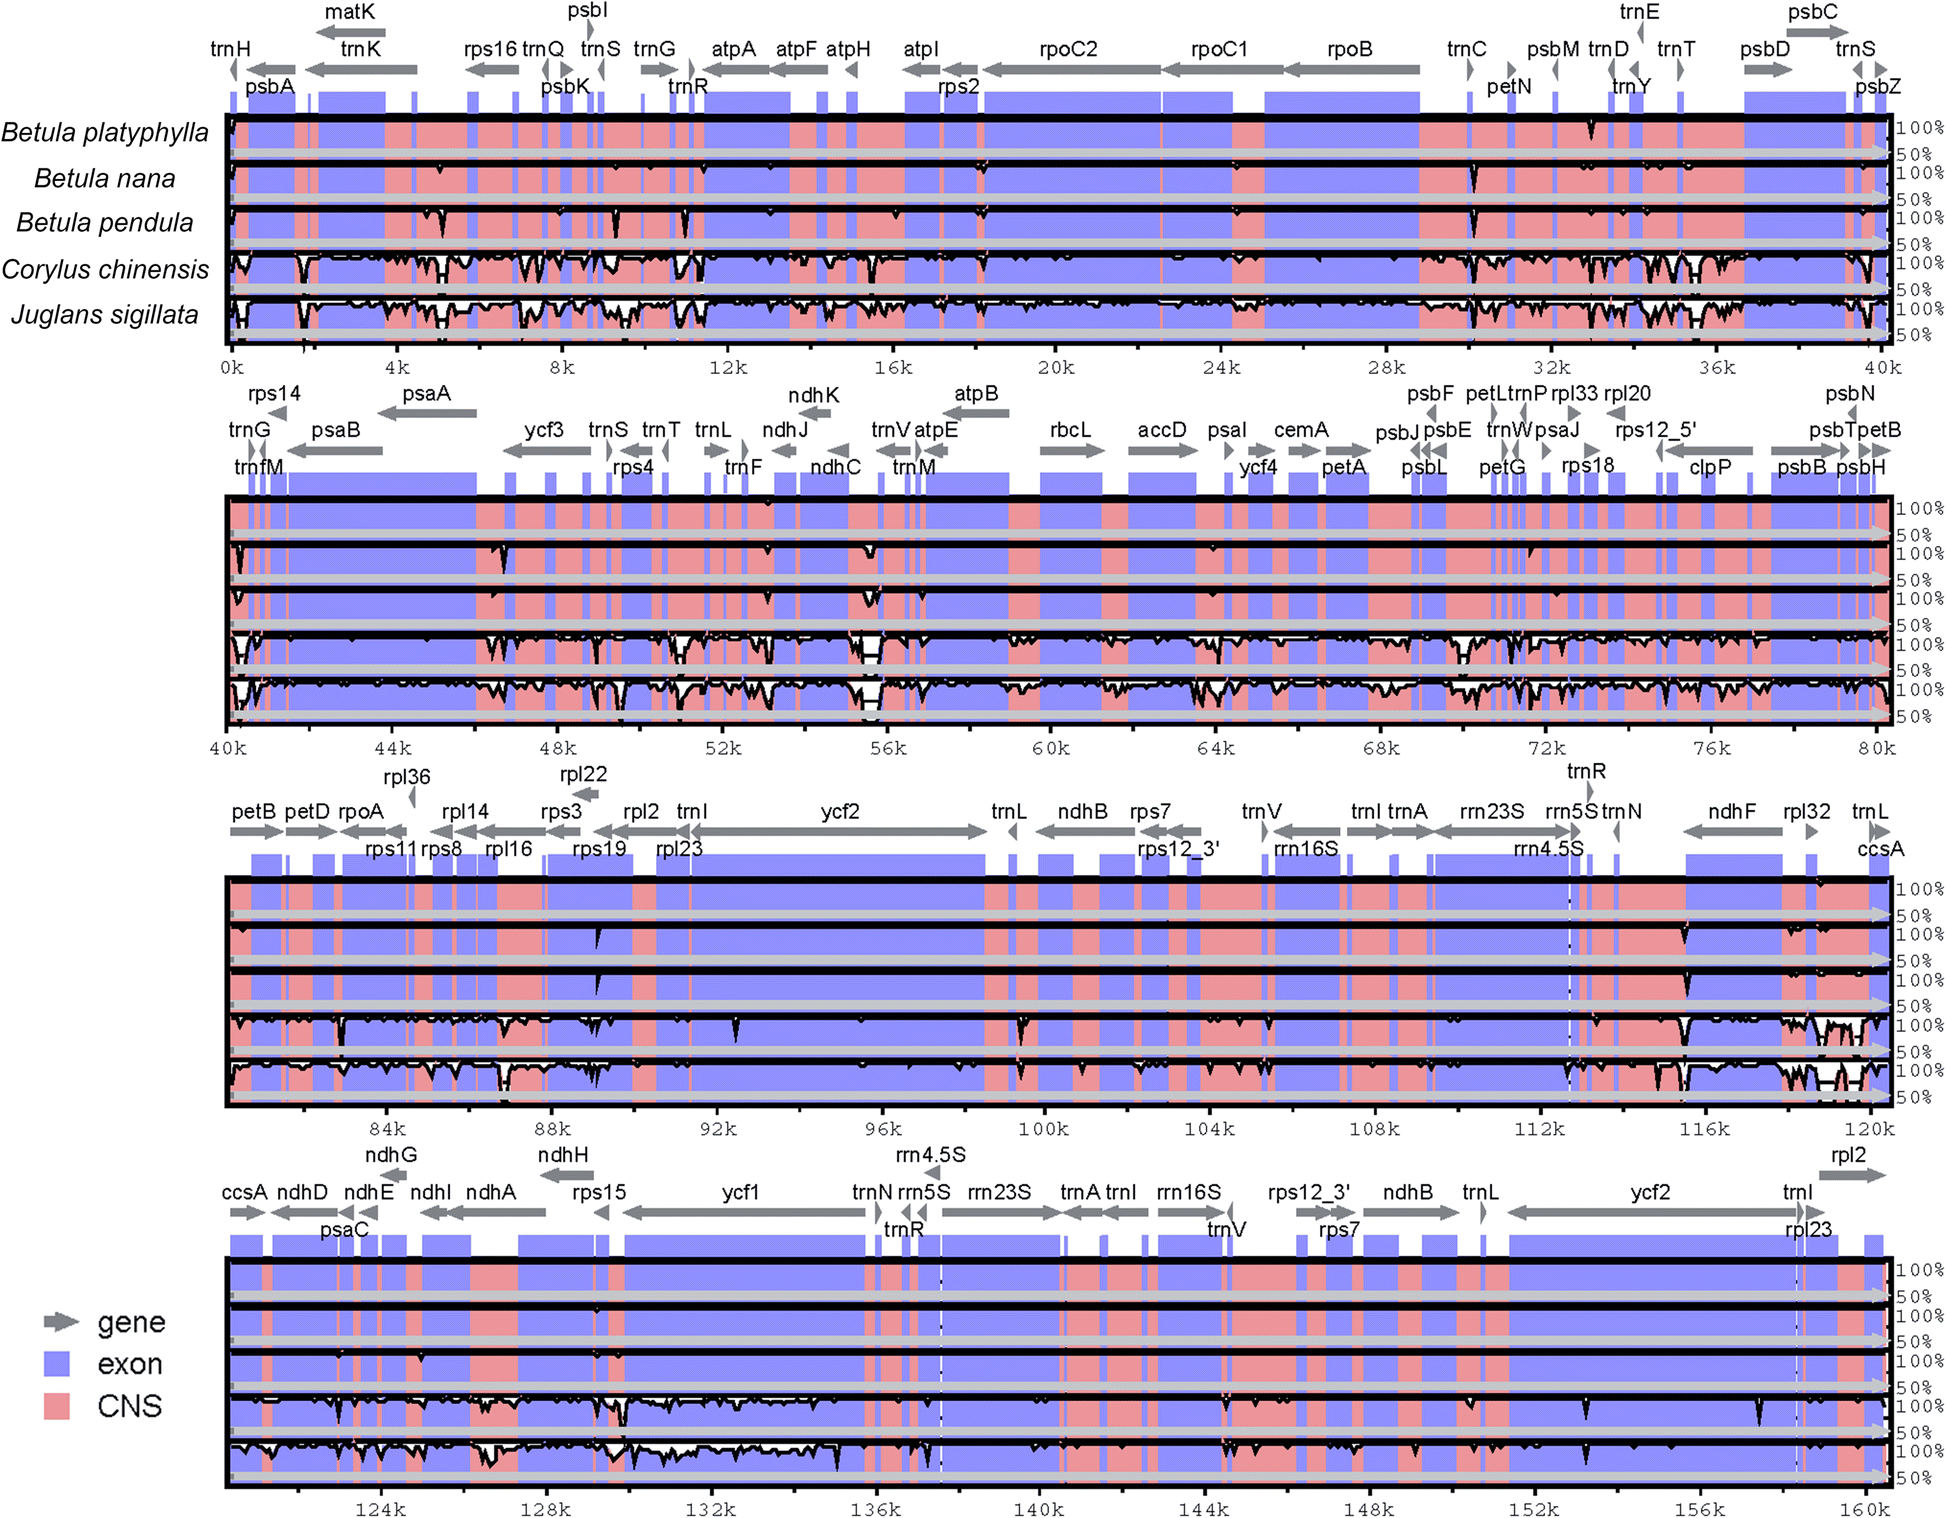Image resolution: width=1946 pixels, height=1518 pixels.
Task: Click the atpB gene label
Action: tap(976, 393)
